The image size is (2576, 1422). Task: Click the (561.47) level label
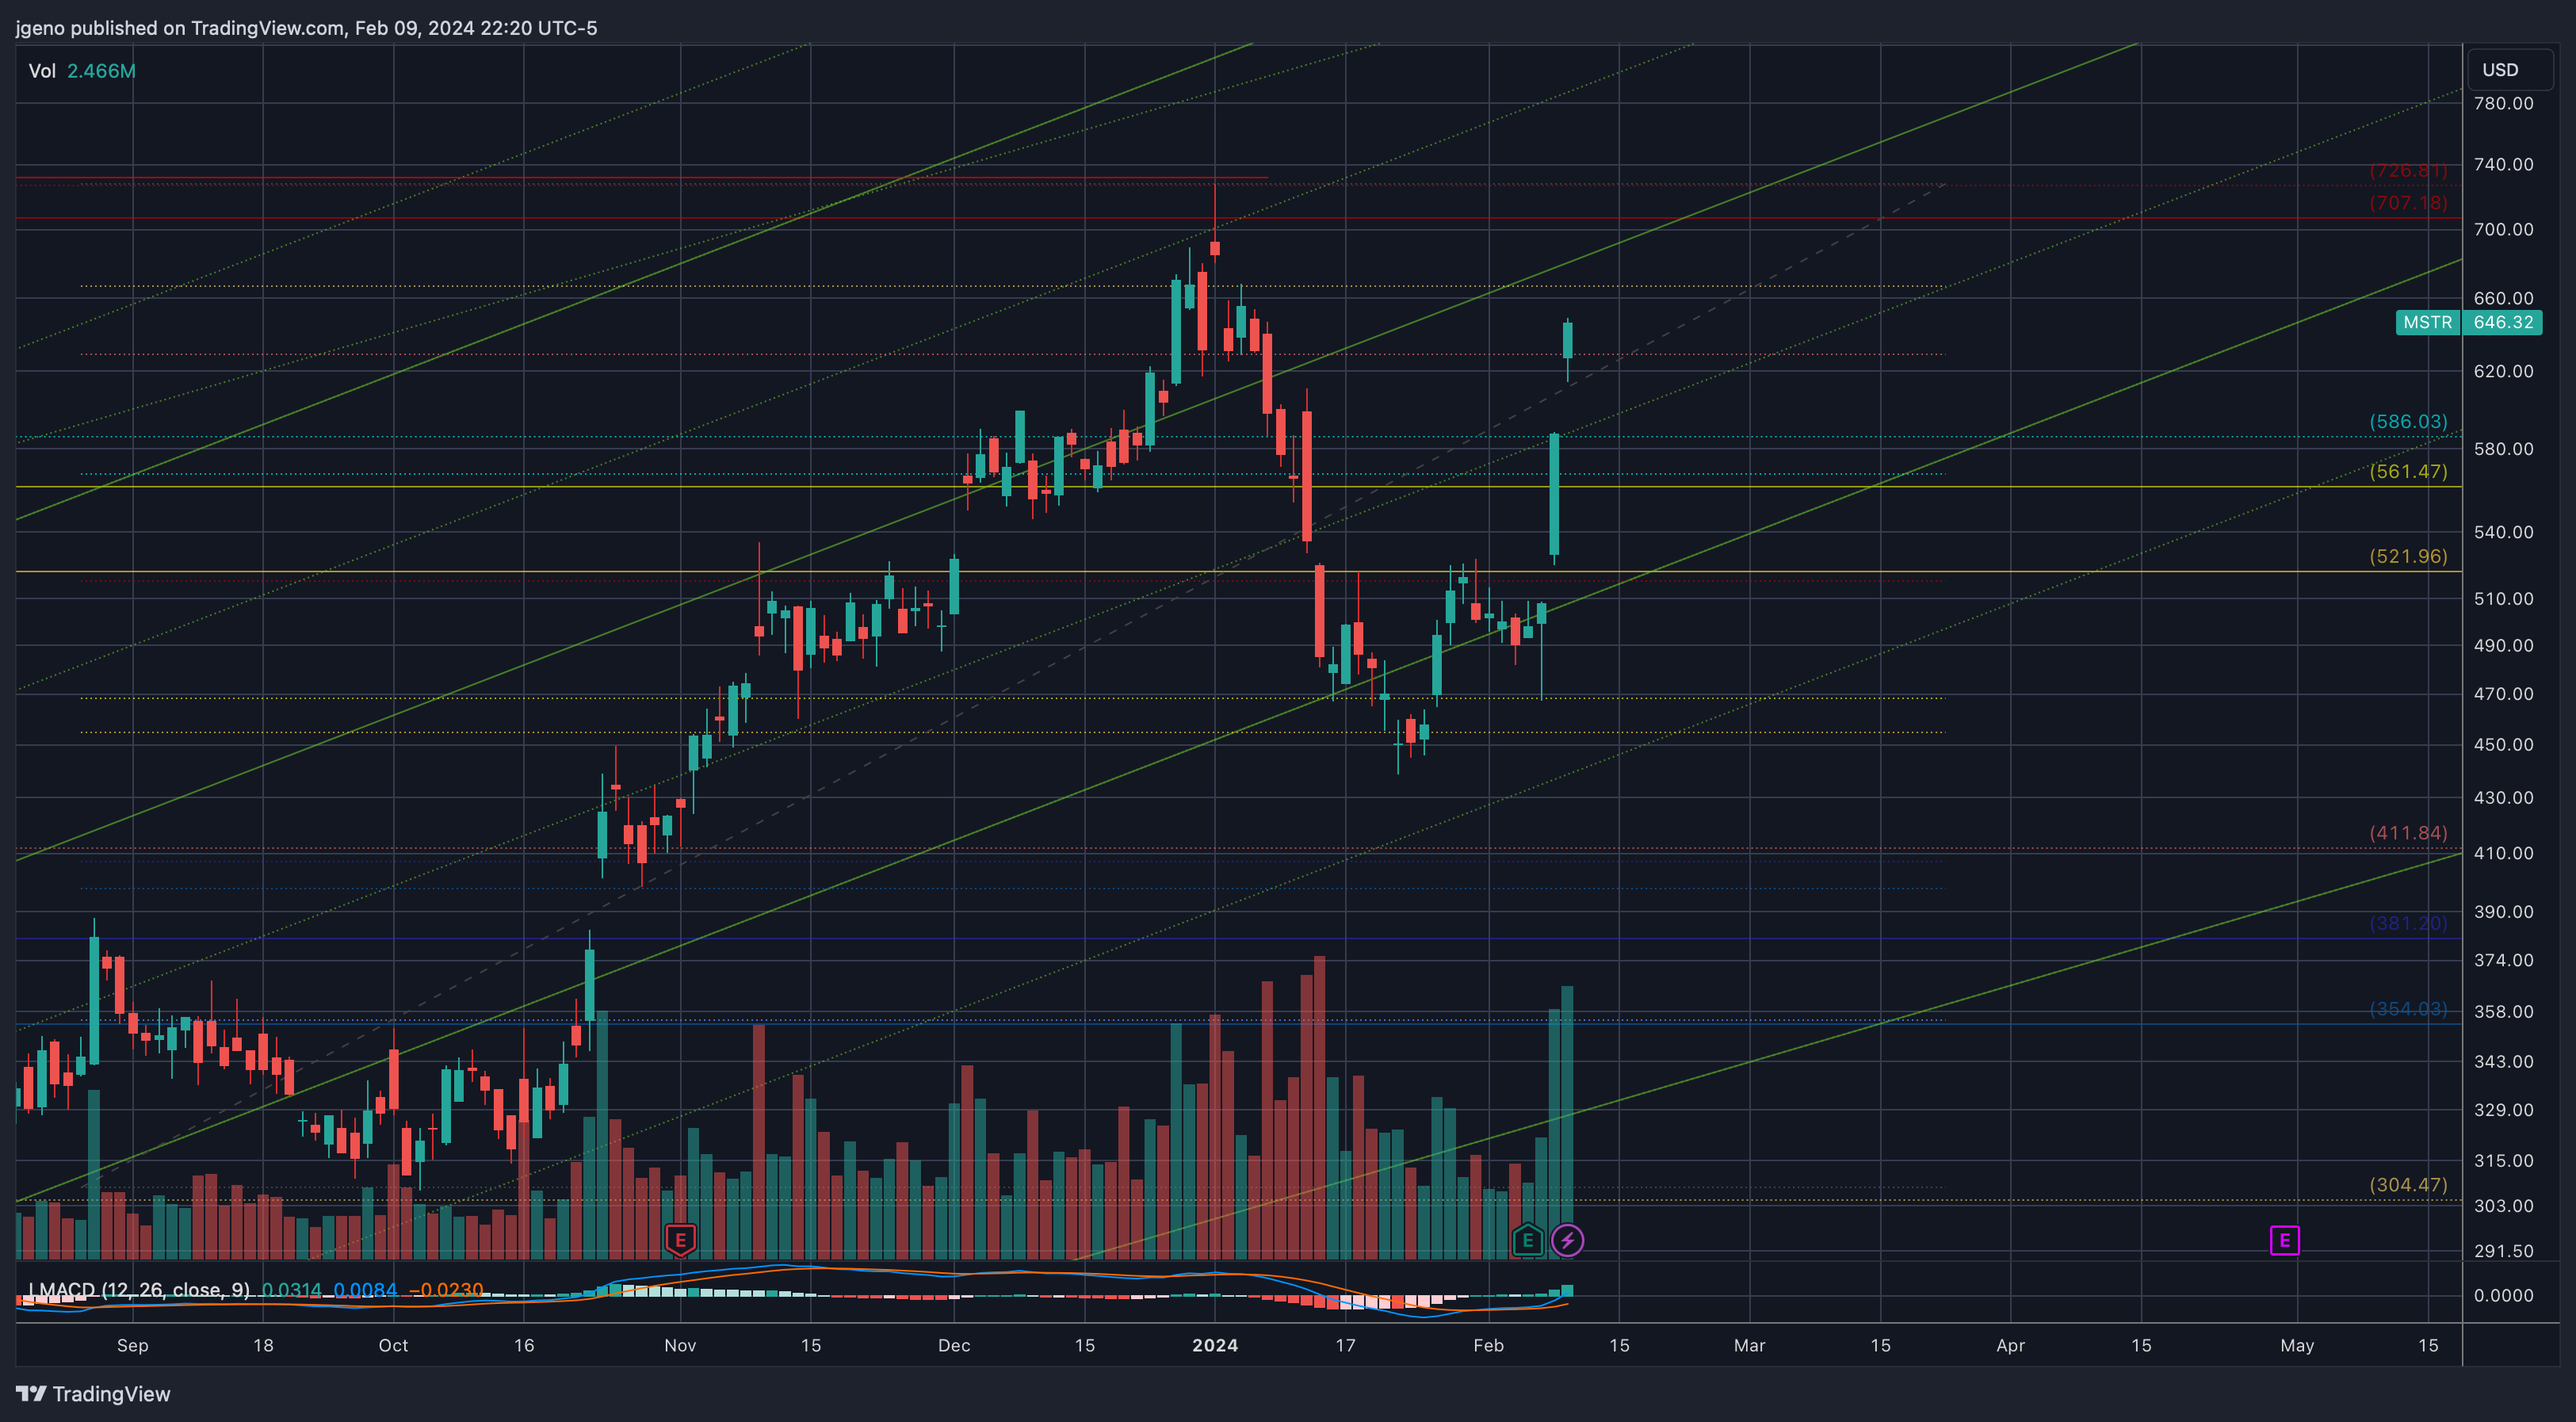[x=2408, y=471]
